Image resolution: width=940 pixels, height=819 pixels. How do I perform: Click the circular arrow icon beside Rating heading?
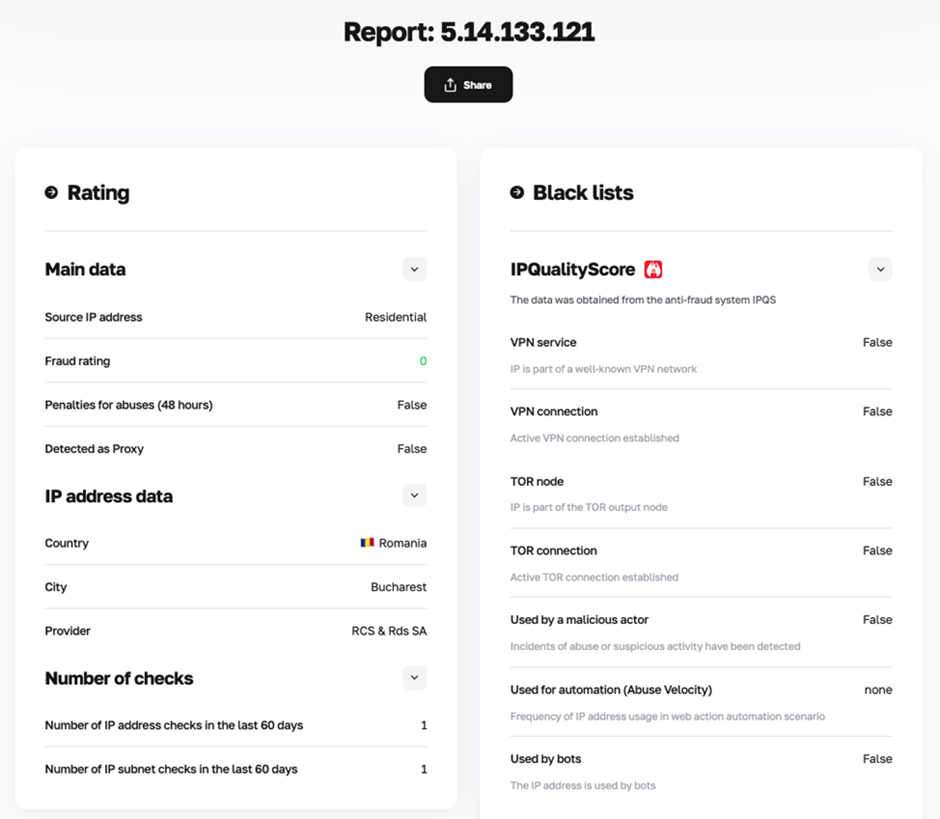coord(52,193)
